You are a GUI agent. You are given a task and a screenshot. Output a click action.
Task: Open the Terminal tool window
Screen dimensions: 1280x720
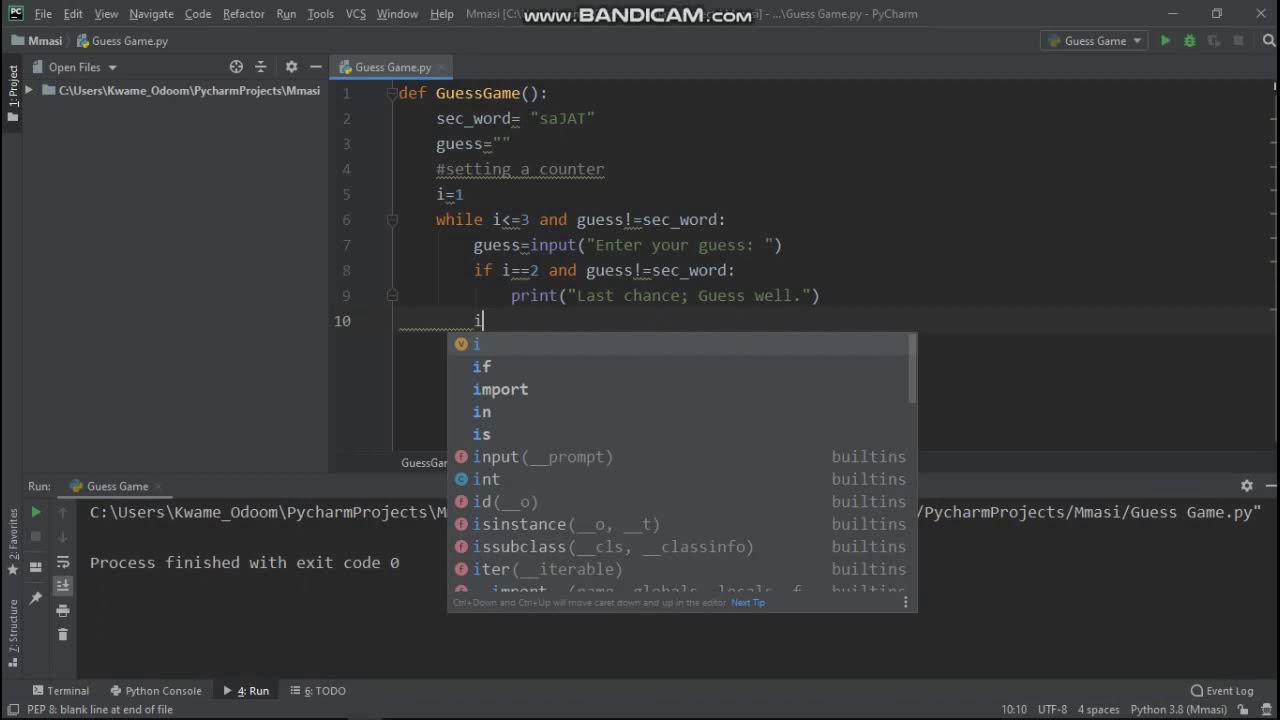[x=60, y=691]
